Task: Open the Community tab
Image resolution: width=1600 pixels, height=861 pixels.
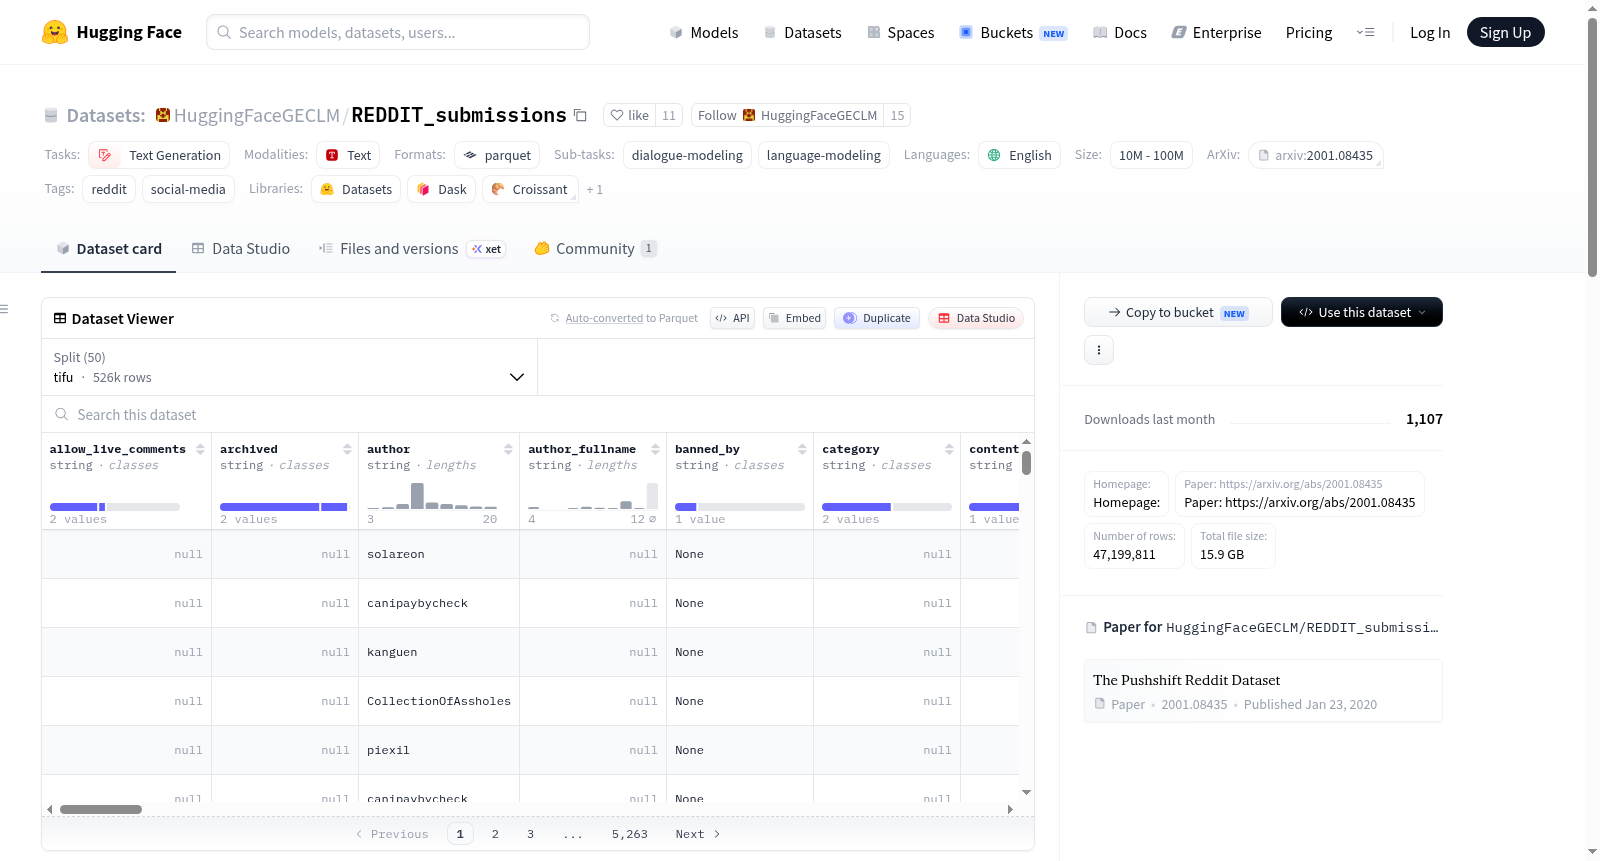Action: (x=595, y=248)
